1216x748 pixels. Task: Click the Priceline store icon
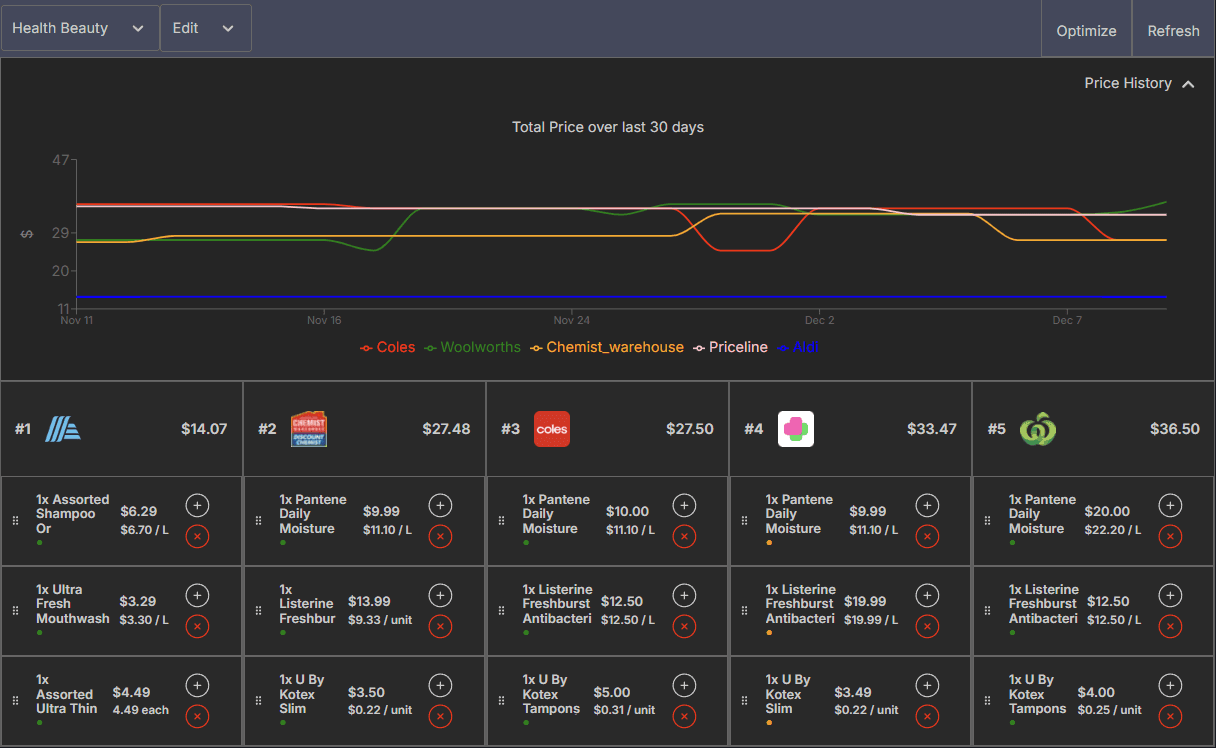click(795, 428)
